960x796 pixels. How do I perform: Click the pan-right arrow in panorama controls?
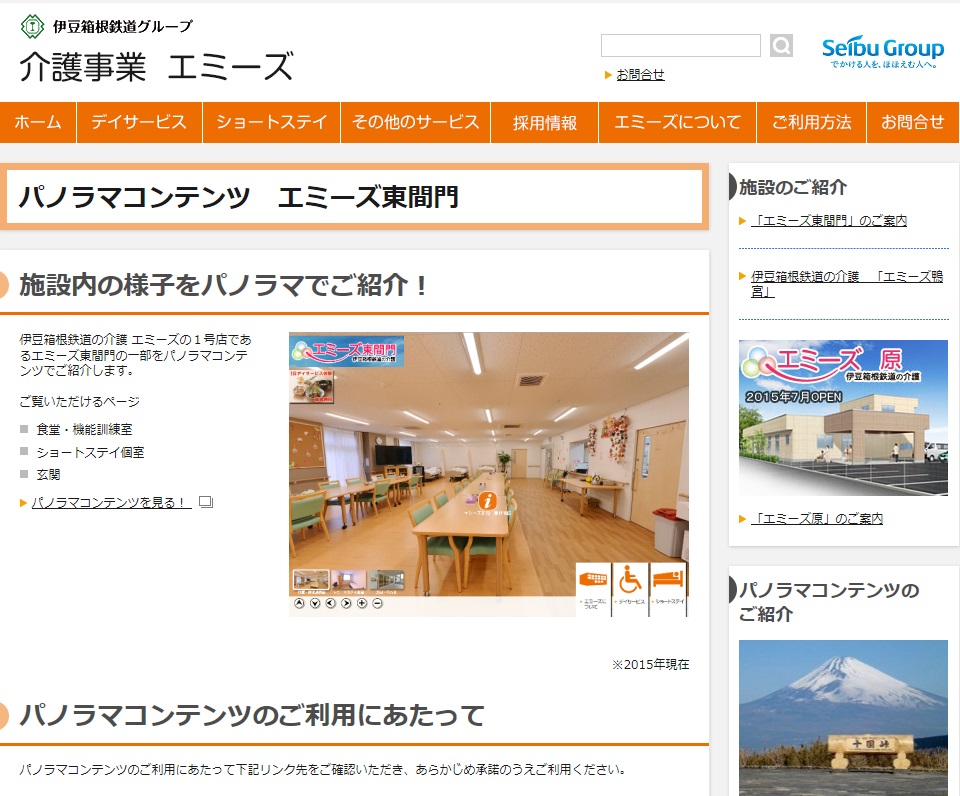point(346,603)
